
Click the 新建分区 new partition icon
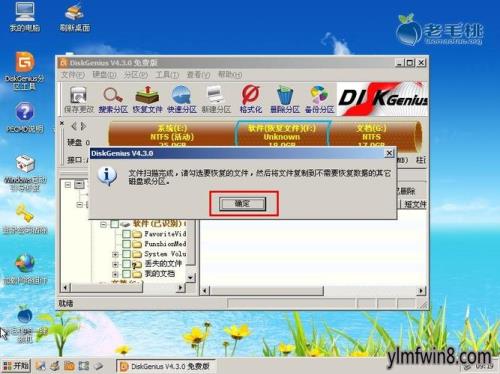pyautogui.click(x=216, y=100)
